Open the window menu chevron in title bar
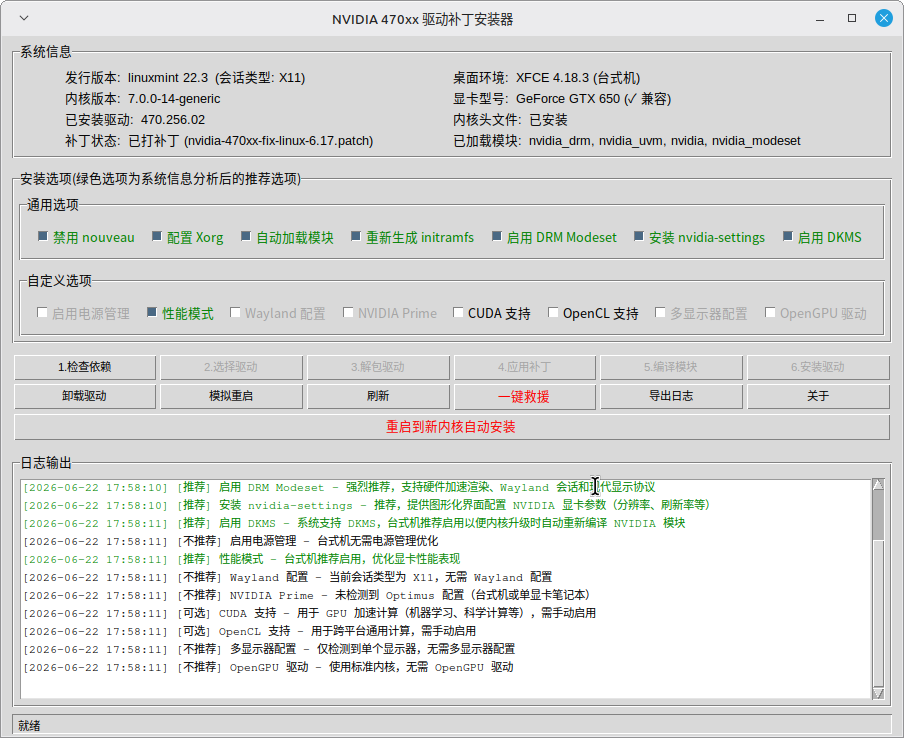 pos(24,18)
